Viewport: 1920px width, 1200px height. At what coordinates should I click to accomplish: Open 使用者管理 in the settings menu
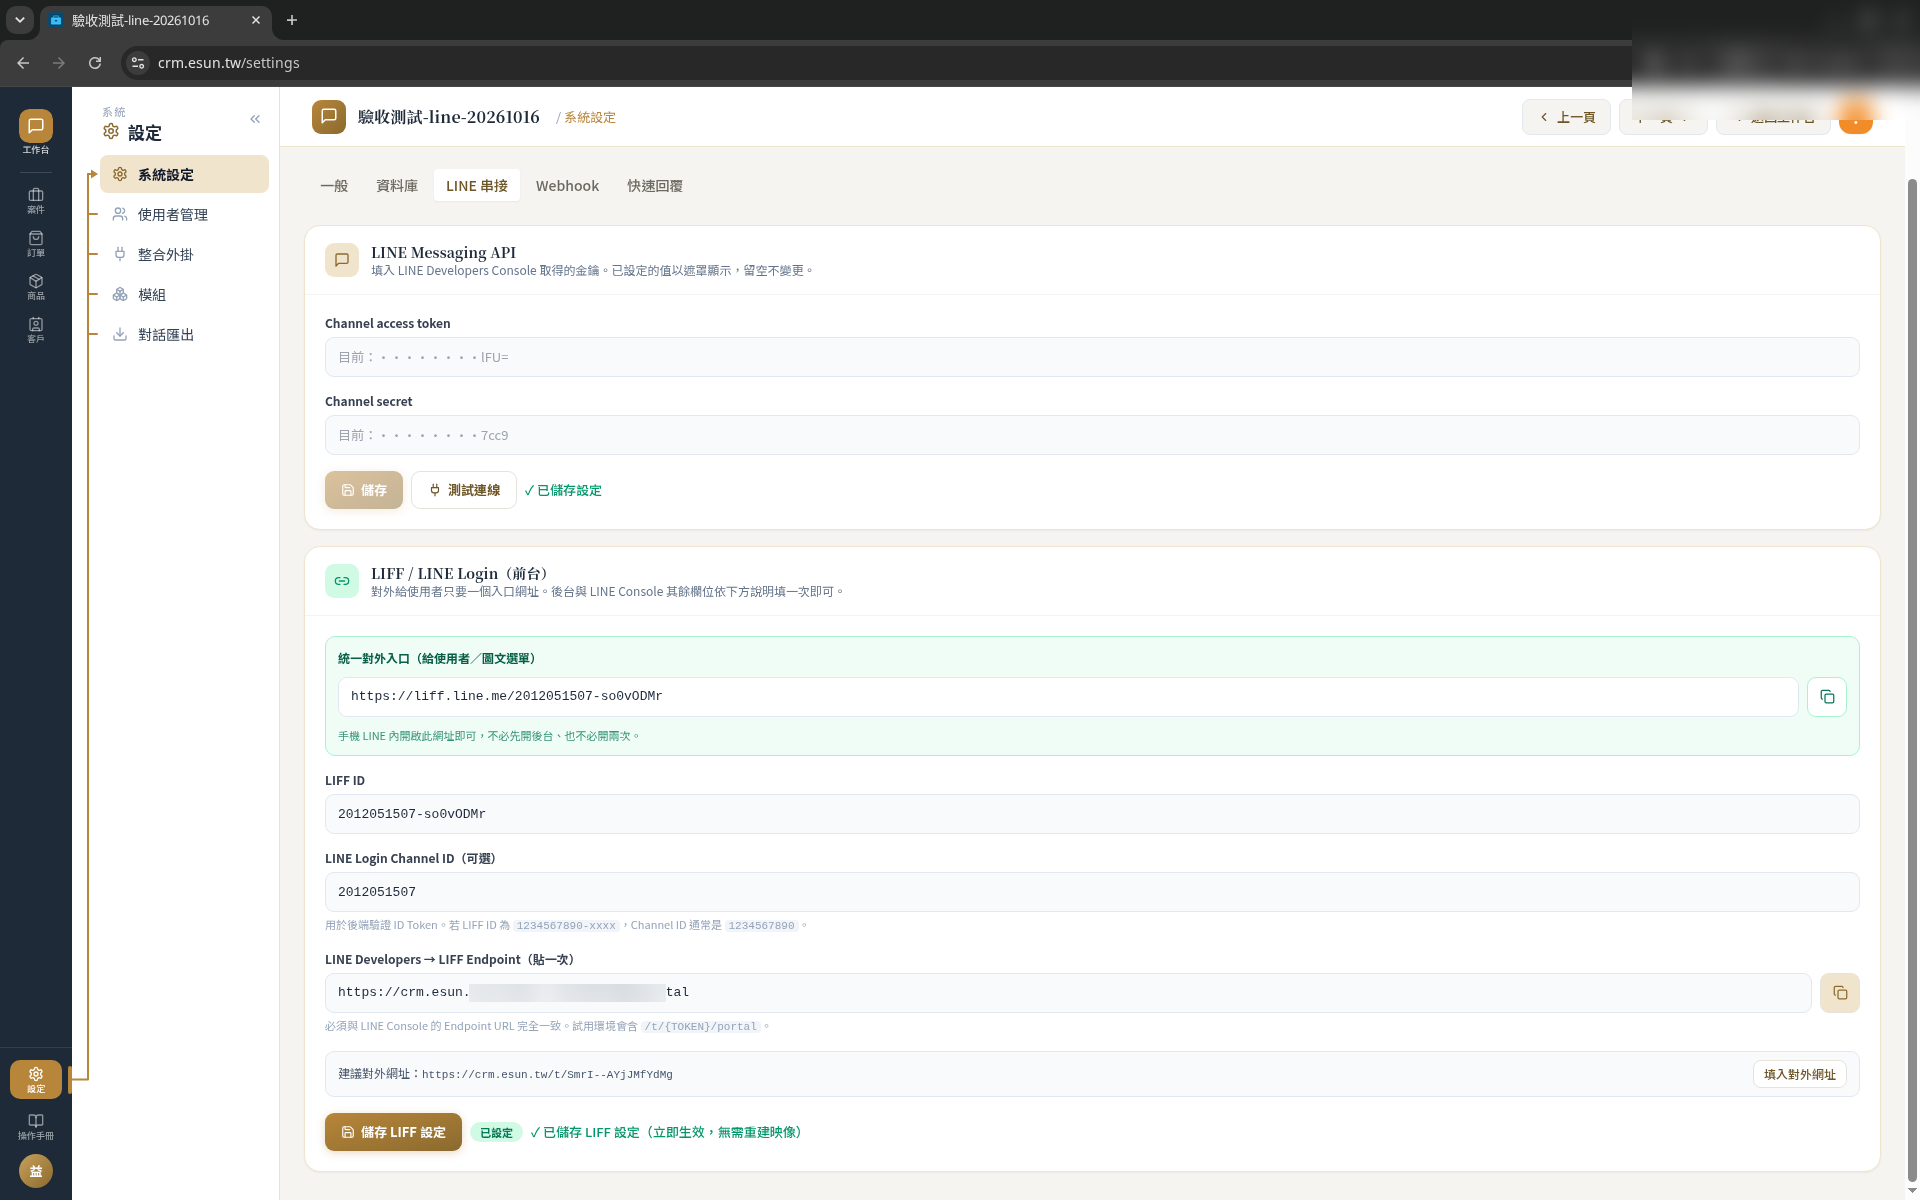(184, 214)
